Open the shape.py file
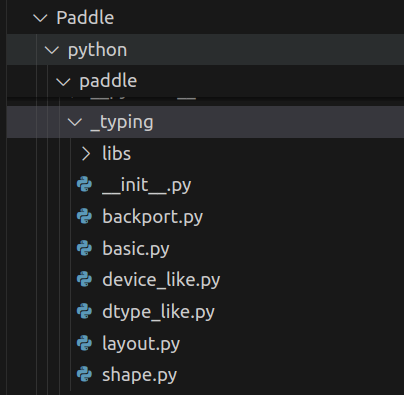The height and width of the screenshot is (395, 404). click(x=139, y=375)
